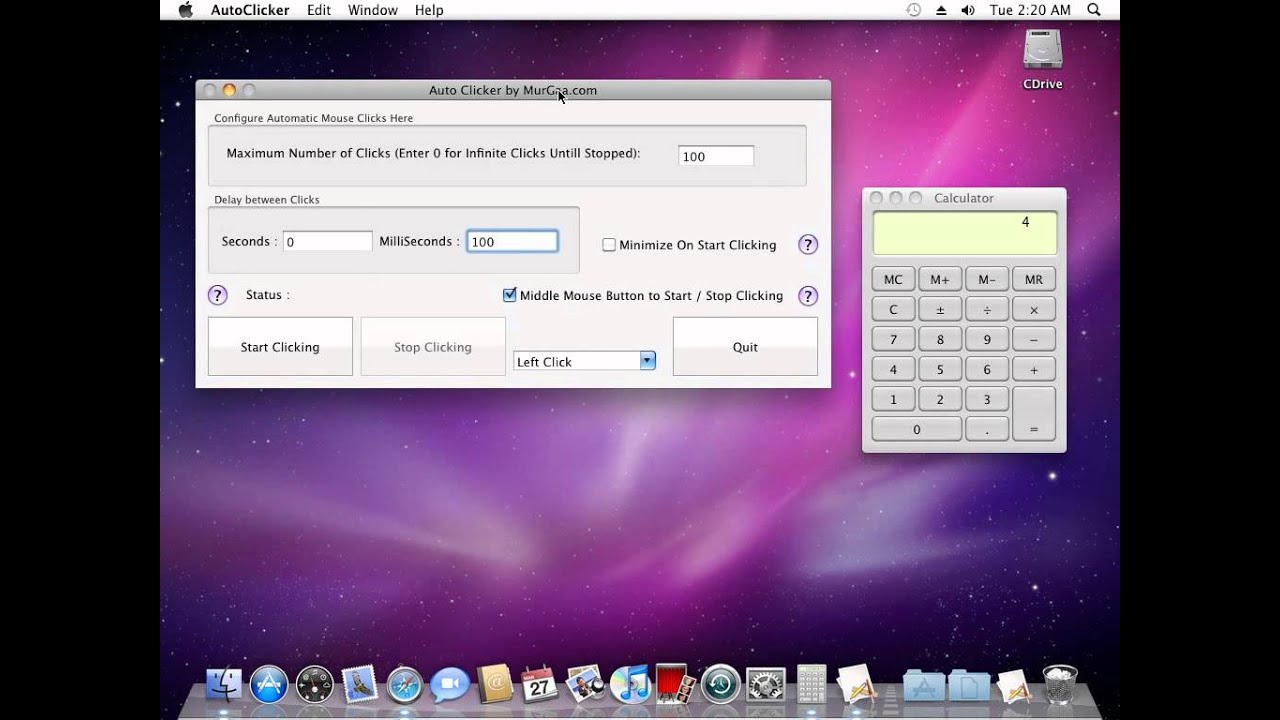Click the Calculator display showing 4
This screenshot has height=720, width=1280.
(x=964, y=233)
